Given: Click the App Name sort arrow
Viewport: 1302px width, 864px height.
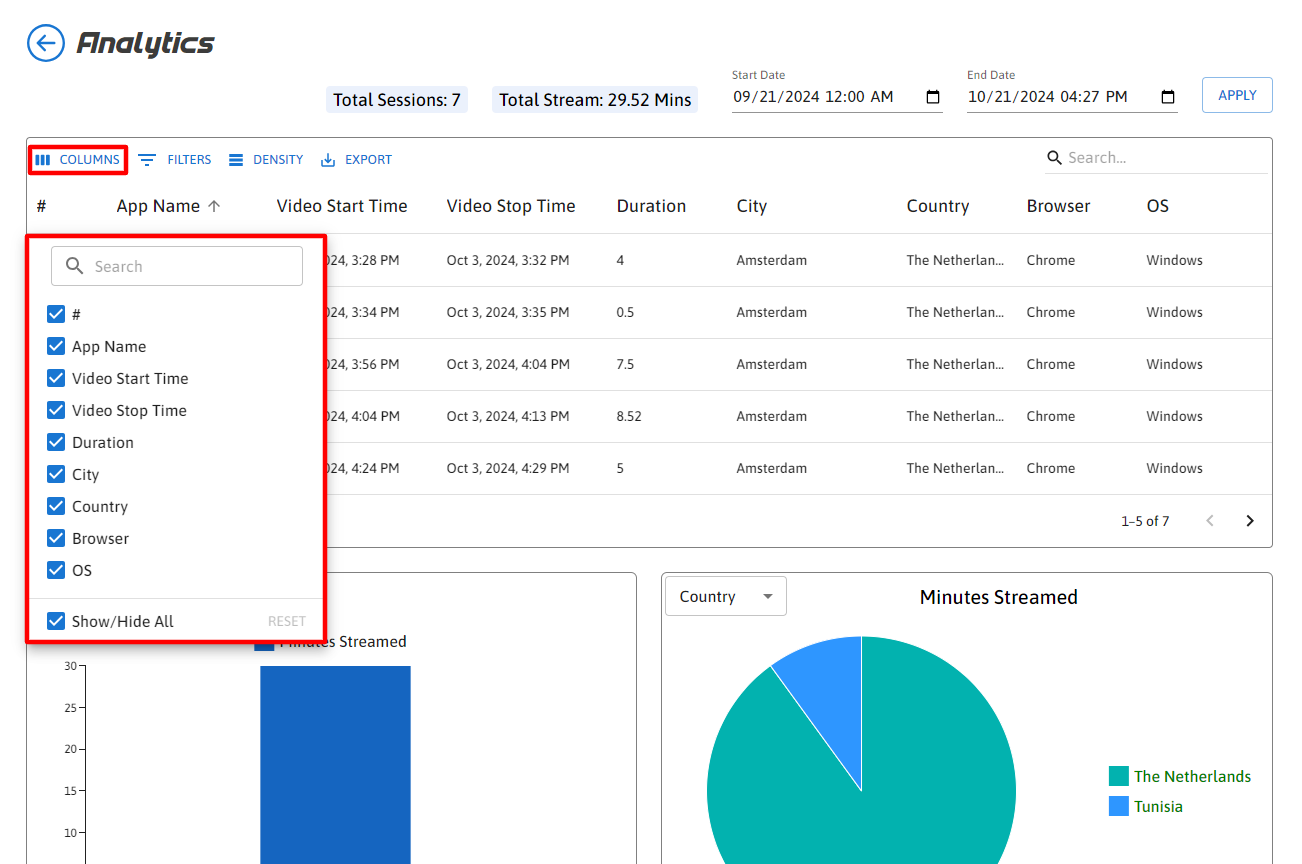Looking at the screenshot, I should click(x=214, y=206).
